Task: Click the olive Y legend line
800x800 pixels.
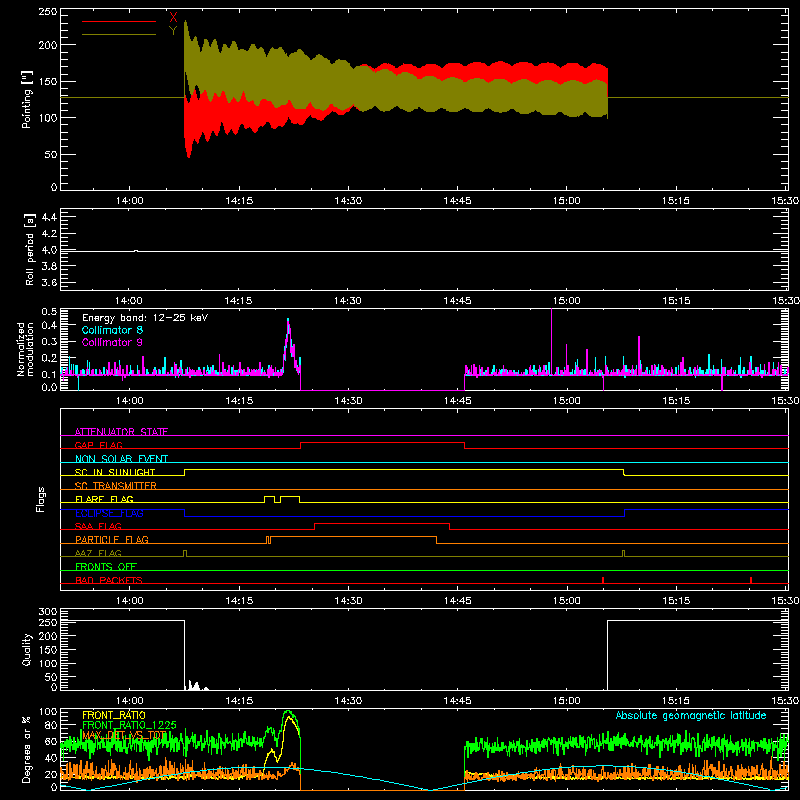Action: (x=119, y=35)
